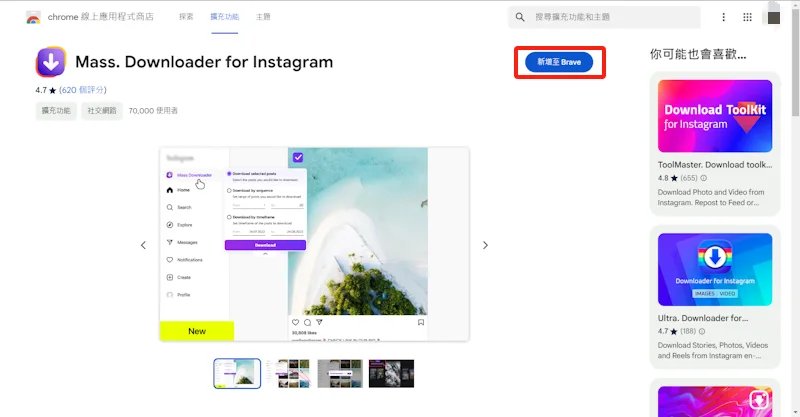Click the 70,000 使用者 users text

pos(153,111)
